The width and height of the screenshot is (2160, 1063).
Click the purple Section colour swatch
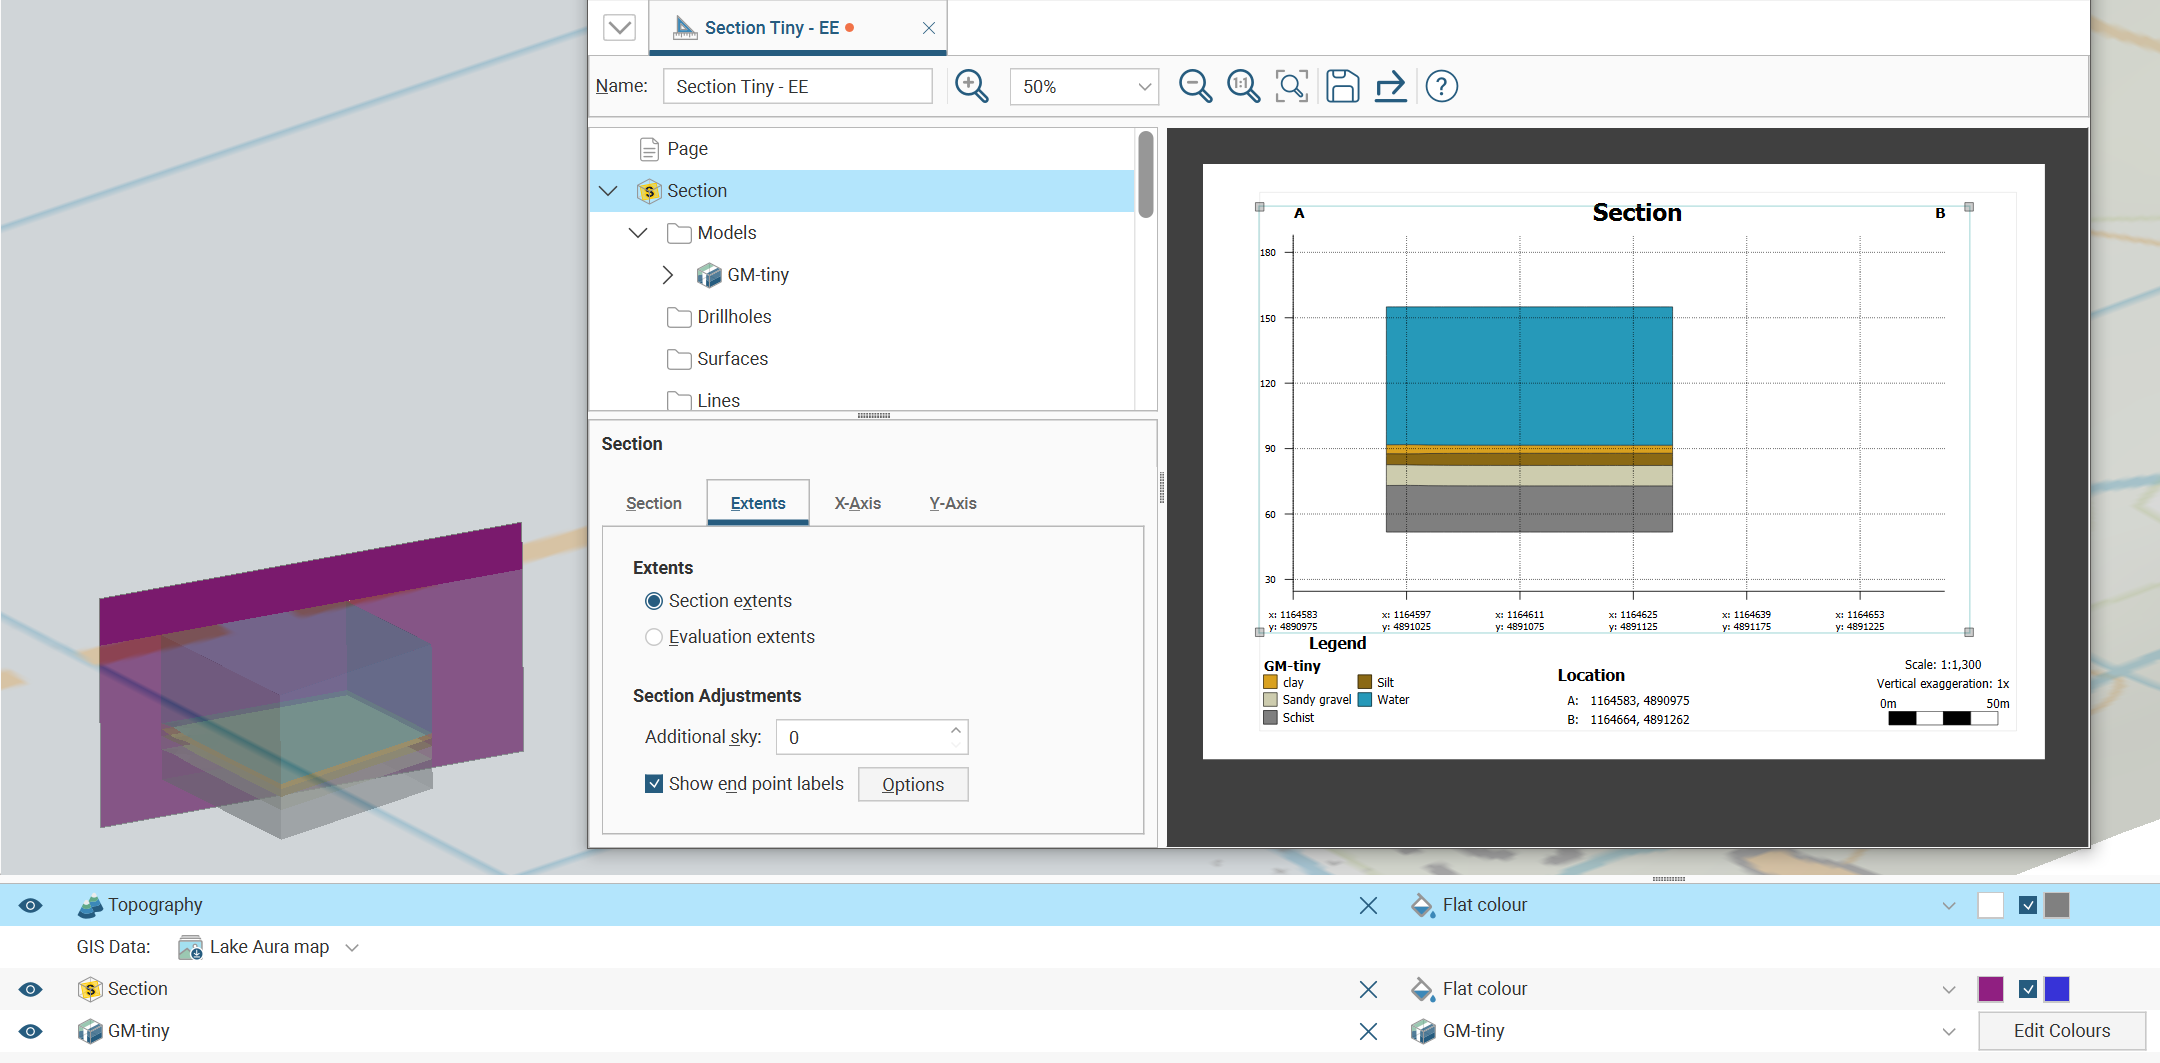click(x=1990, y=989)
